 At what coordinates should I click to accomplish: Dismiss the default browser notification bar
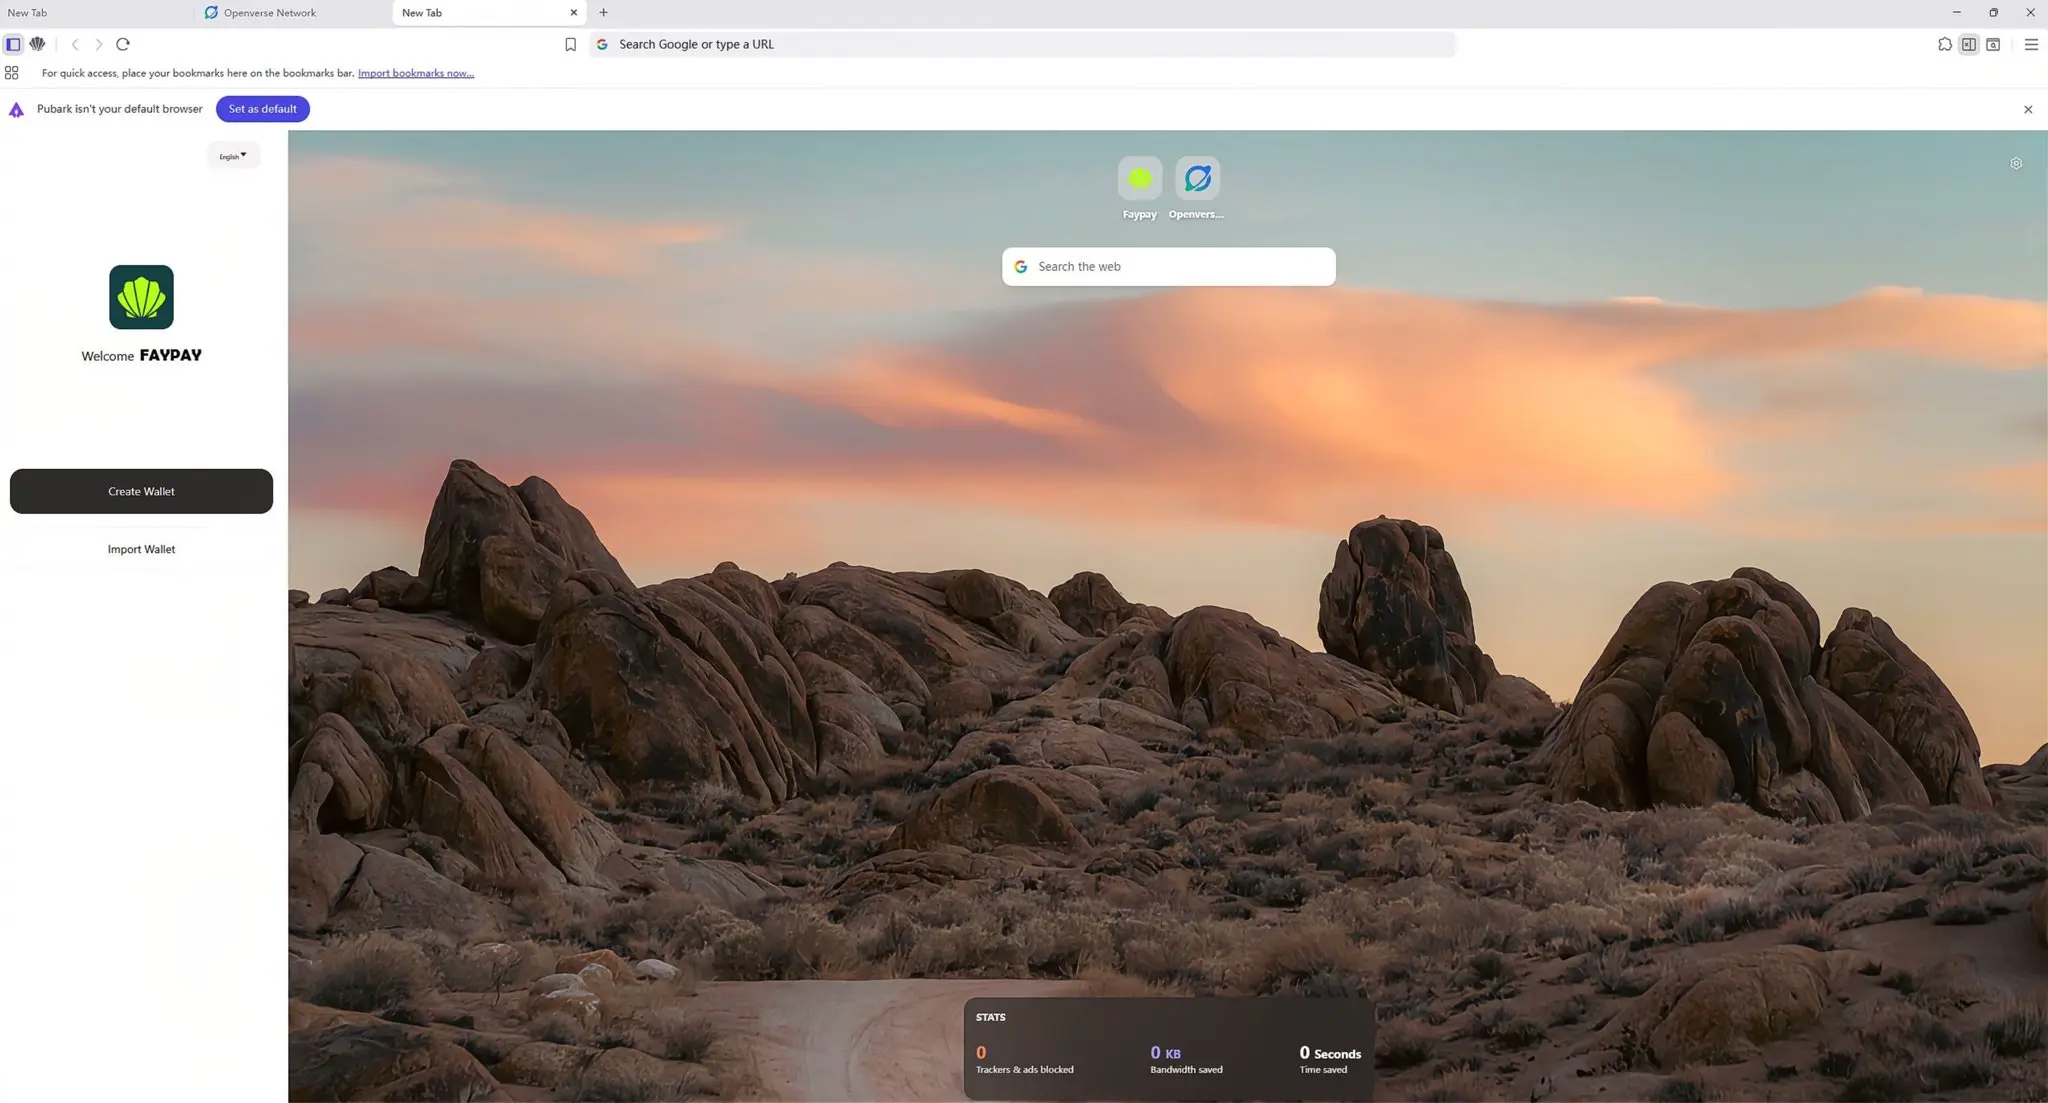pos(2028,109)
